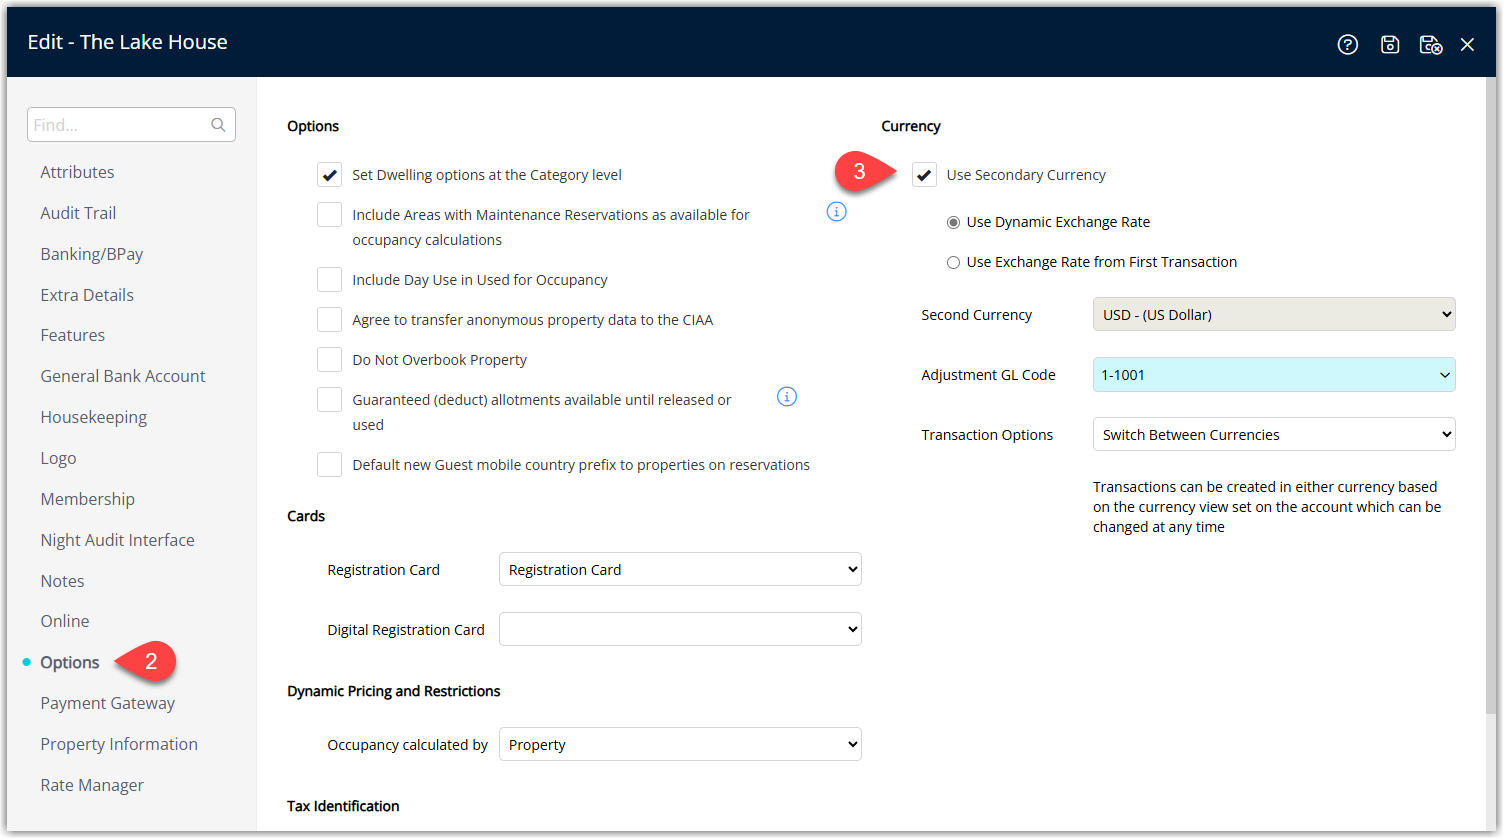Tick Agree to transfer anonymous data to CIAA

click(x=329, y=320)
